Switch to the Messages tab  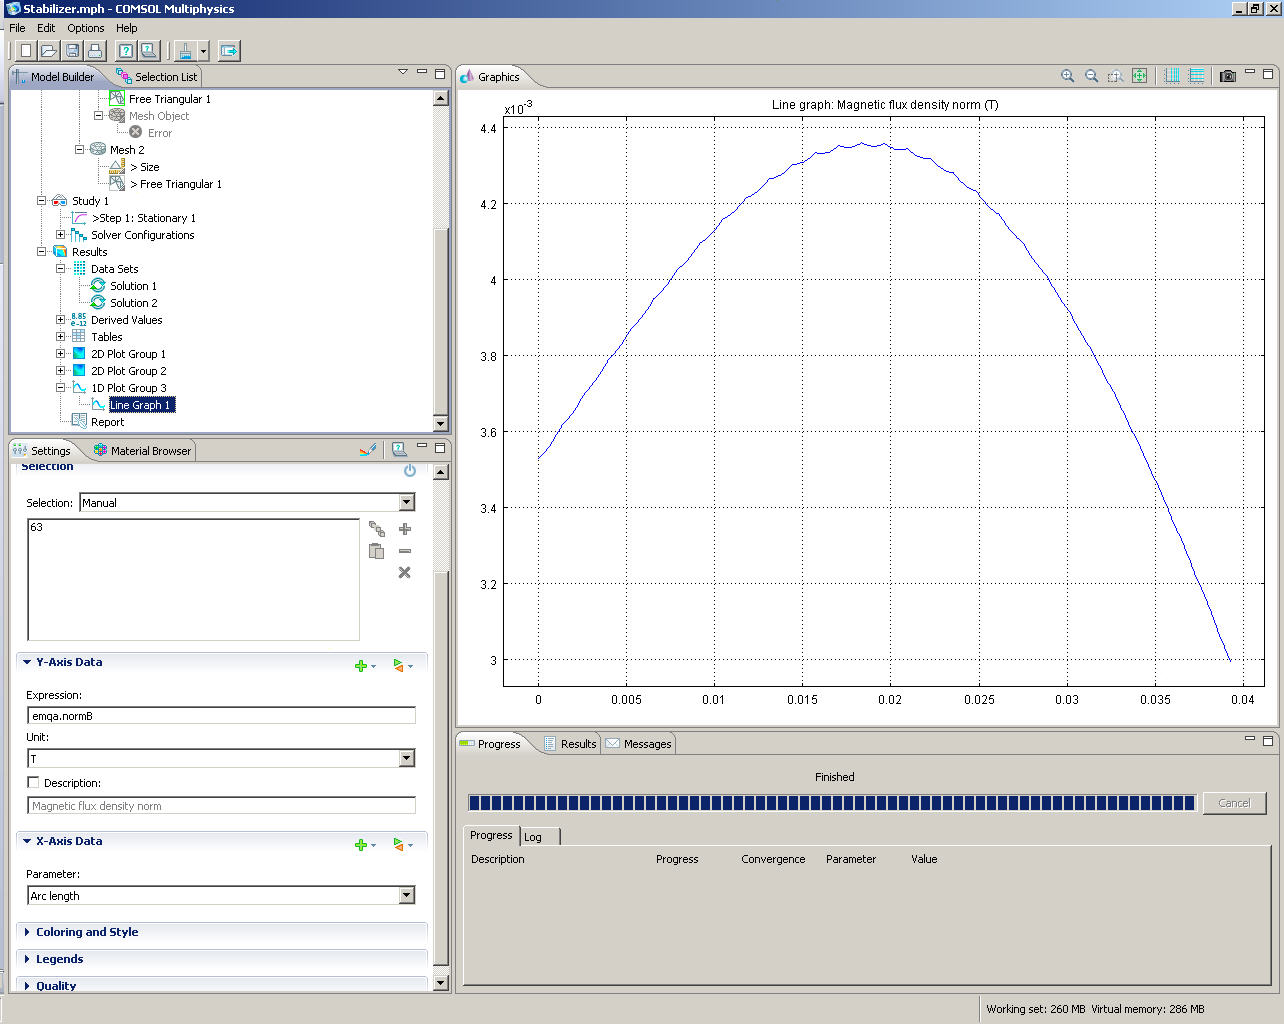pos(639,744)
